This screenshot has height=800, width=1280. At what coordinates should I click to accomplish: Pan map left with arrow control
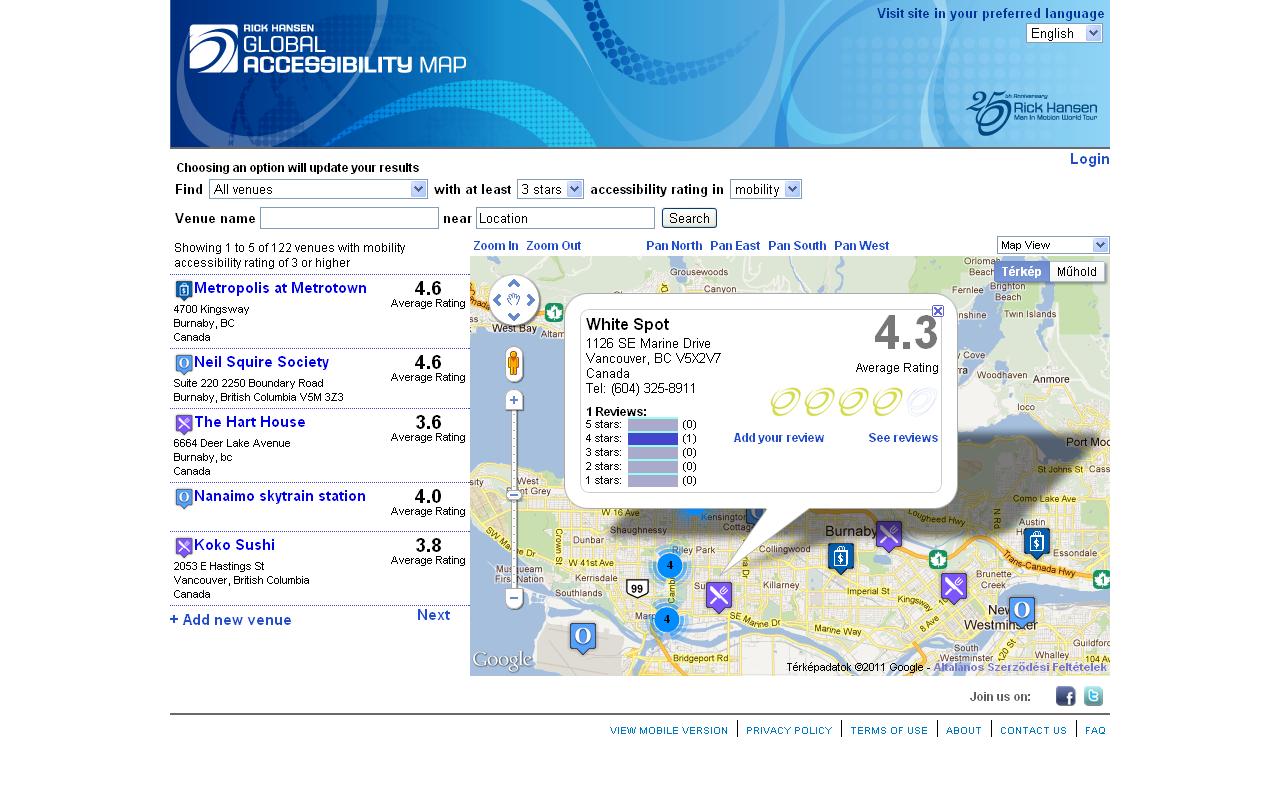click(497, 300)
